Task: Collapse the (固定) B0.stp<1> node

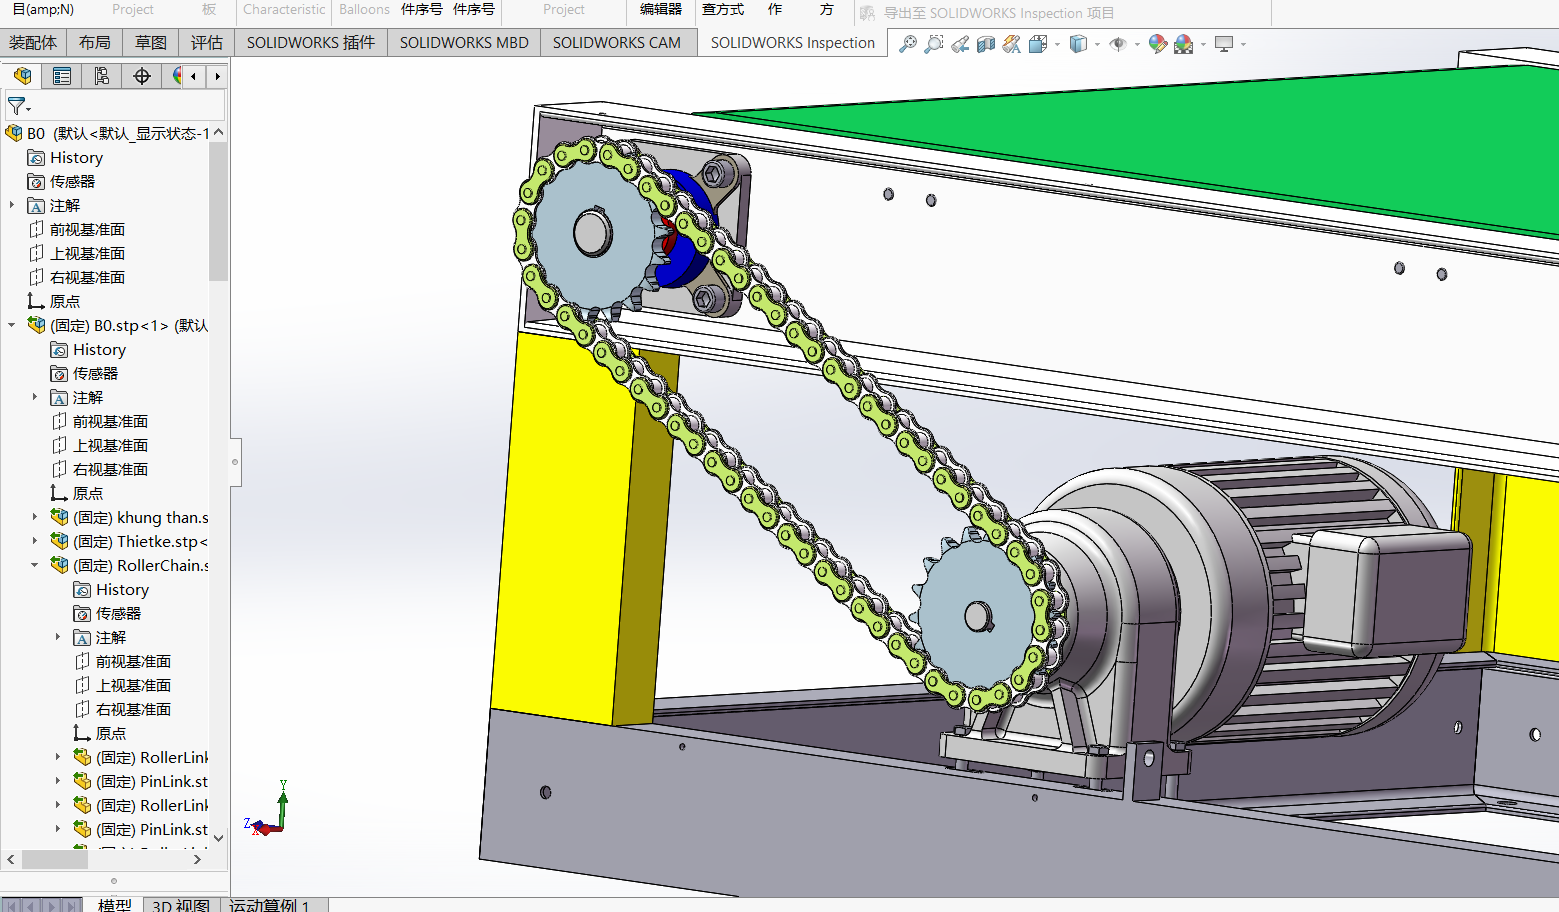Action: (x=12, y=325)
